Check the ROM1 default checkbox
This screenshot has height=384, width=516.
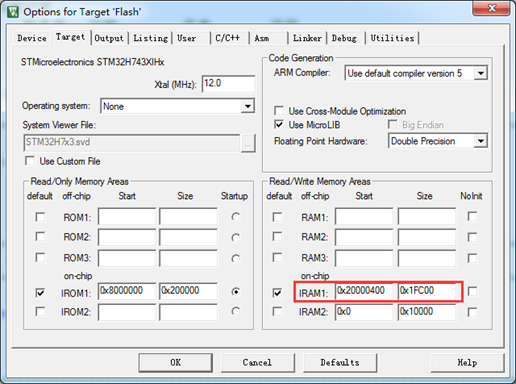coord(40,217)
